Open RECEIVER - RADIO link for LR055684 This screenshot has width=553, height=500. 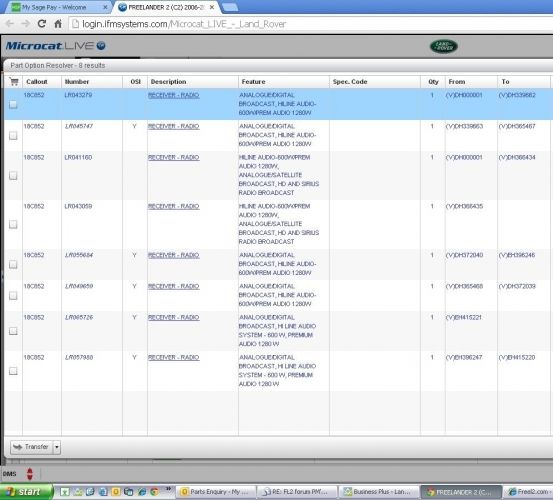click(174, 255)
